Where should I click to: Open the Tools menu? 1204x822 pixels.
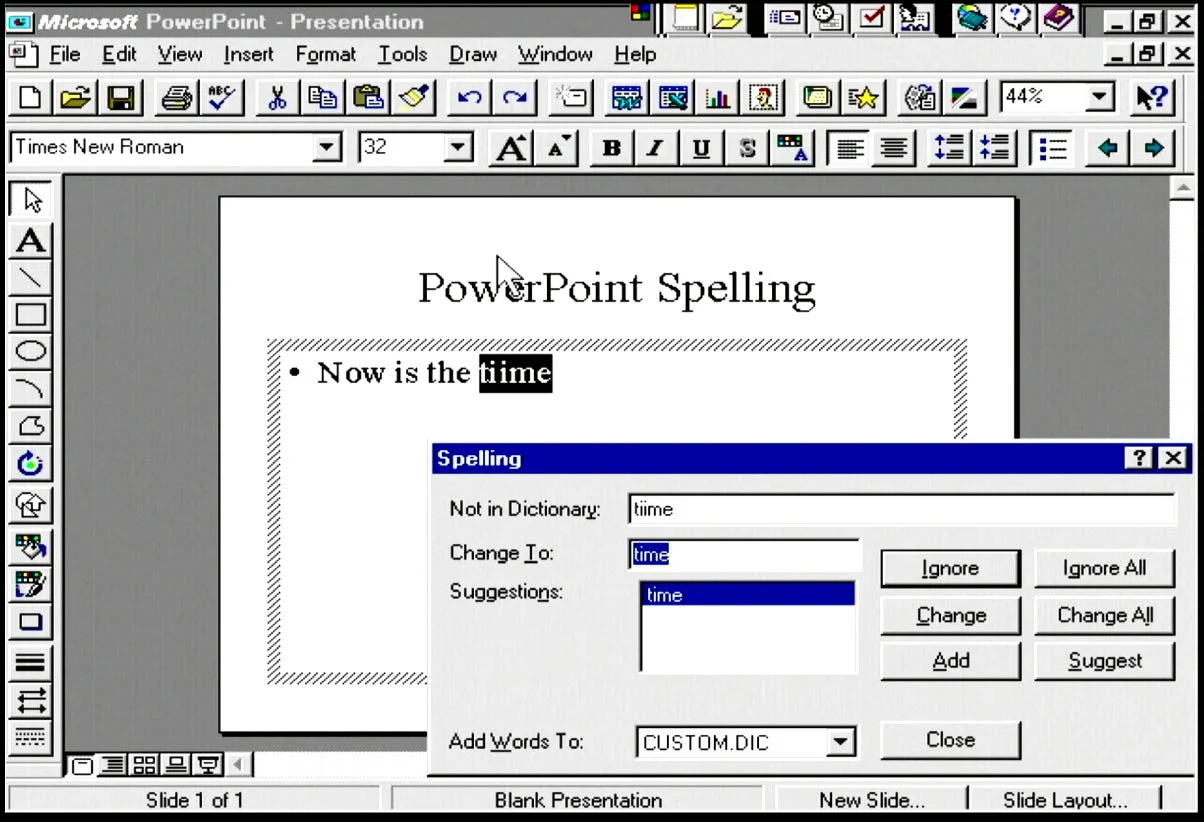click(403, 54)
